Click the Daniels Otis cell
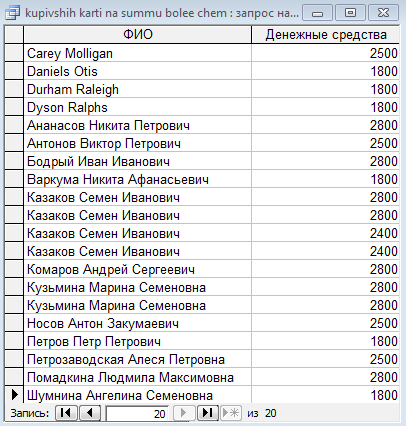This screenshot has height=426, width=406. point(137,71)
